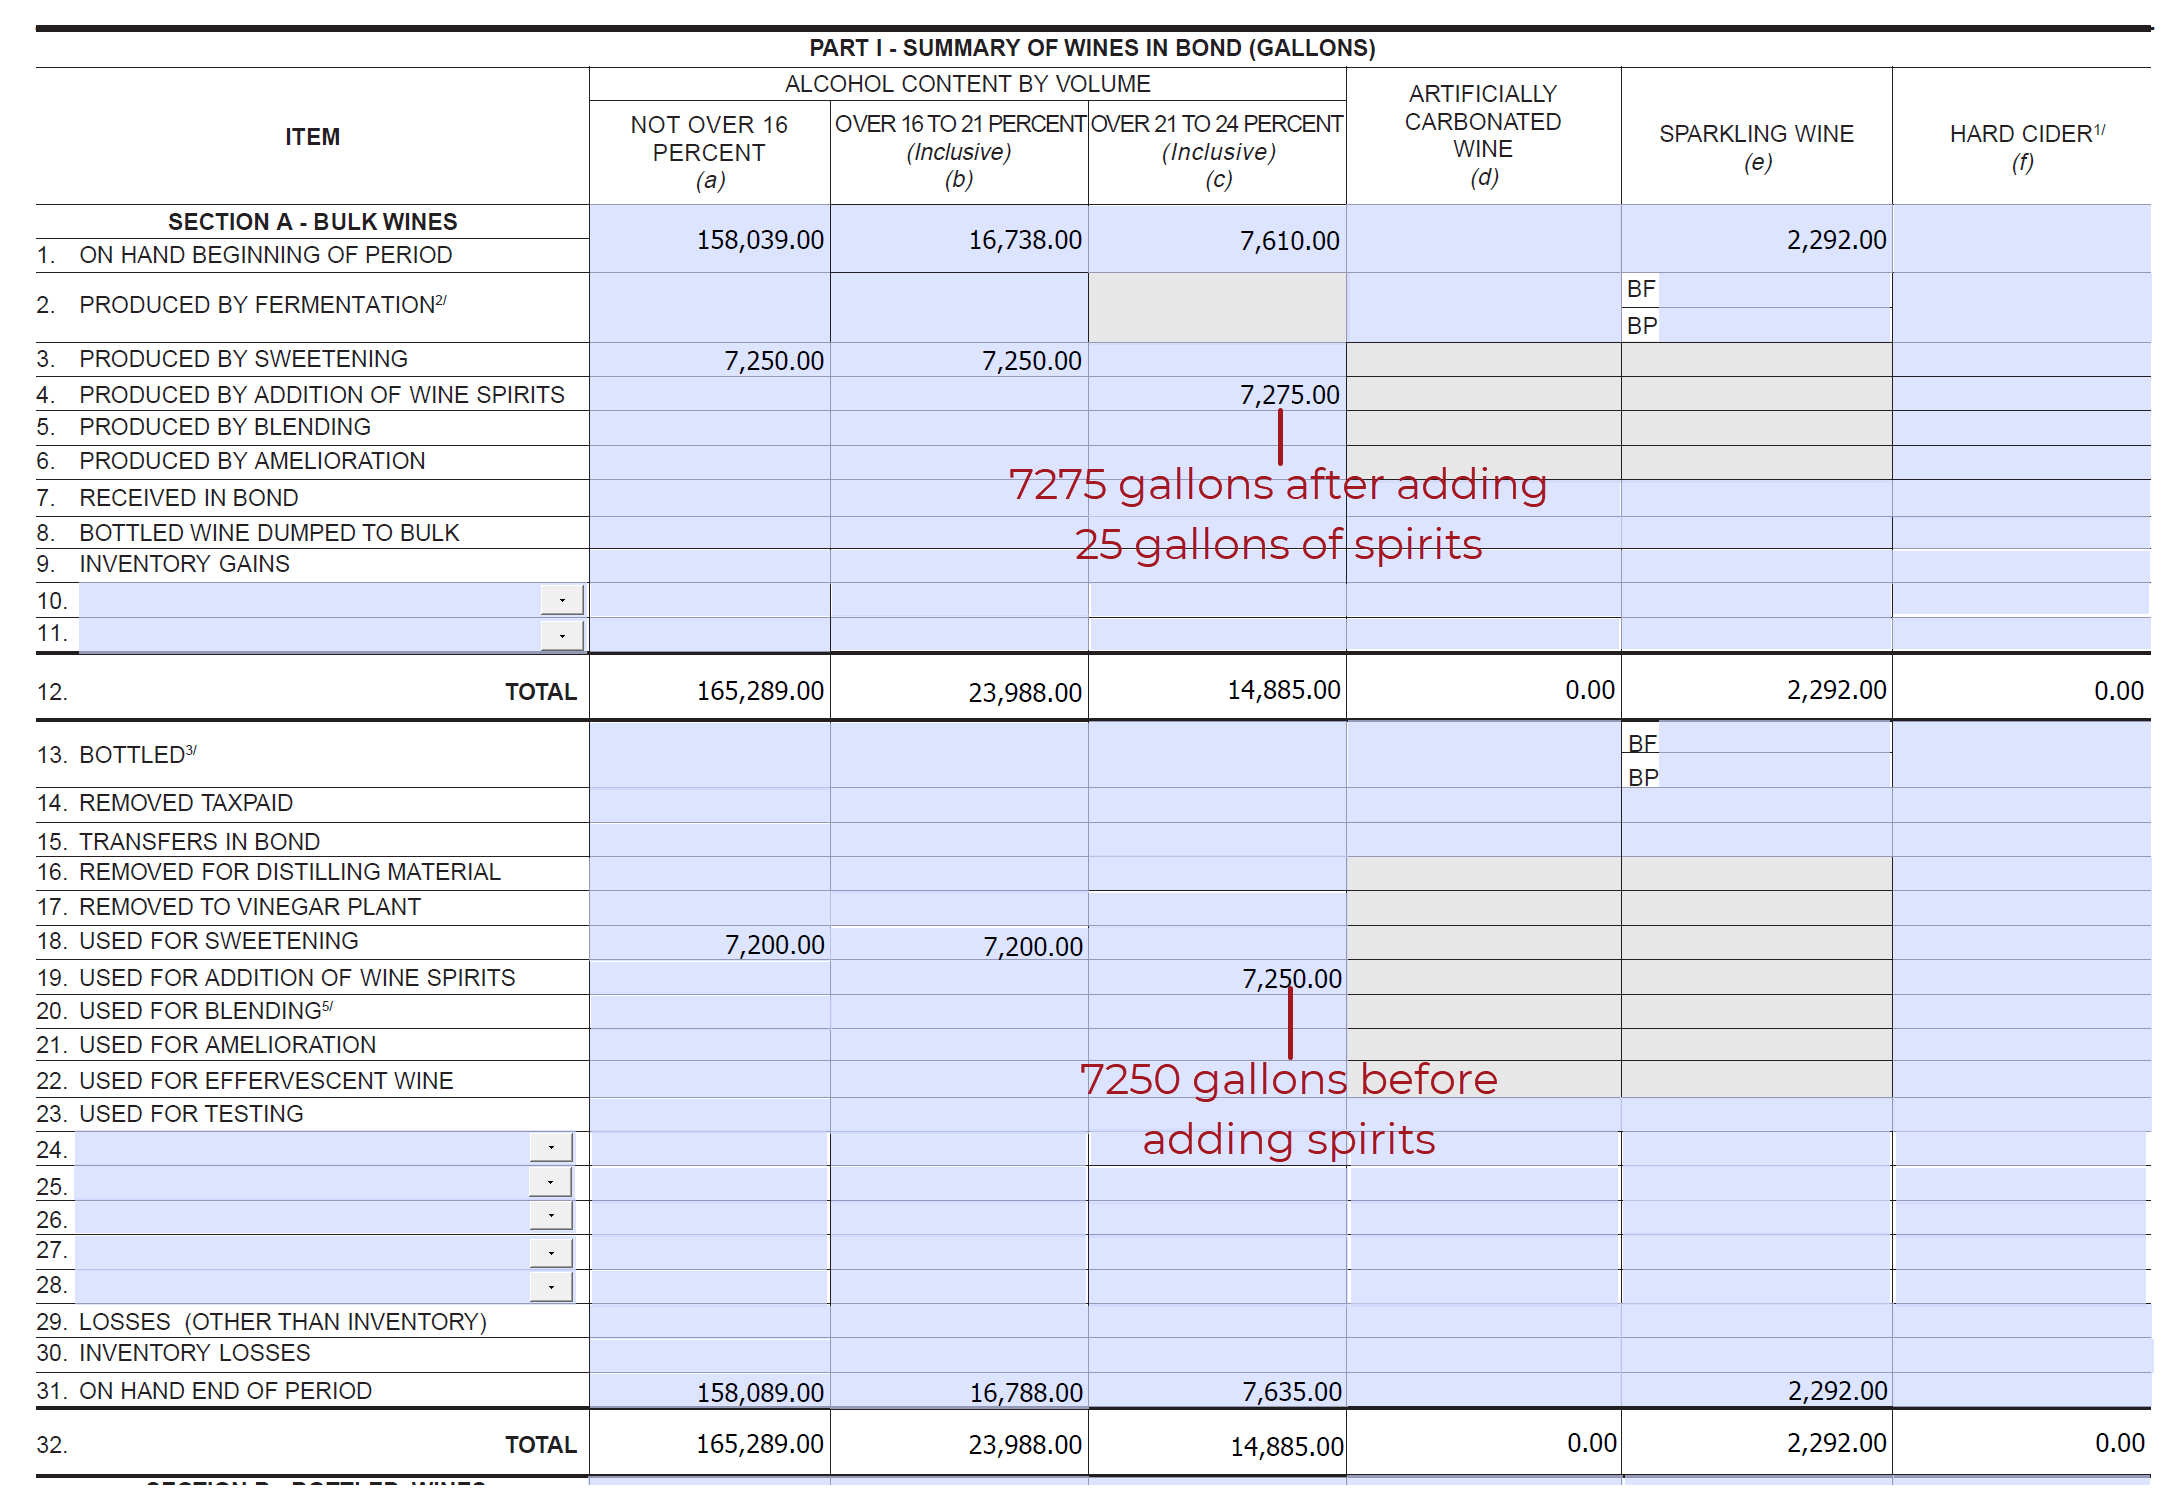Click Transfers in Bond column (b) field
2172x1494 pixels.
[x=959, y=840]
